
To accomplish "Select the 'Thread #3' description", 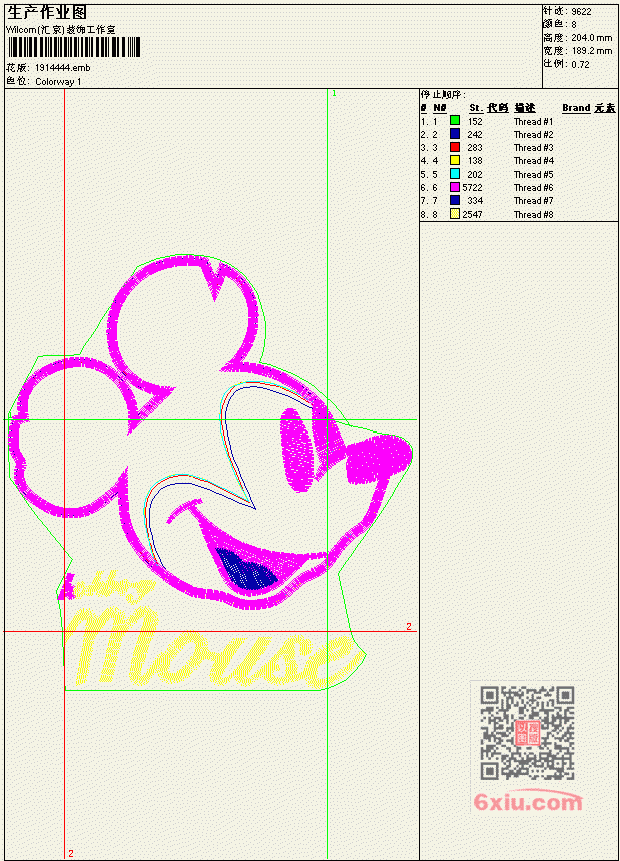I will (533, 148).
